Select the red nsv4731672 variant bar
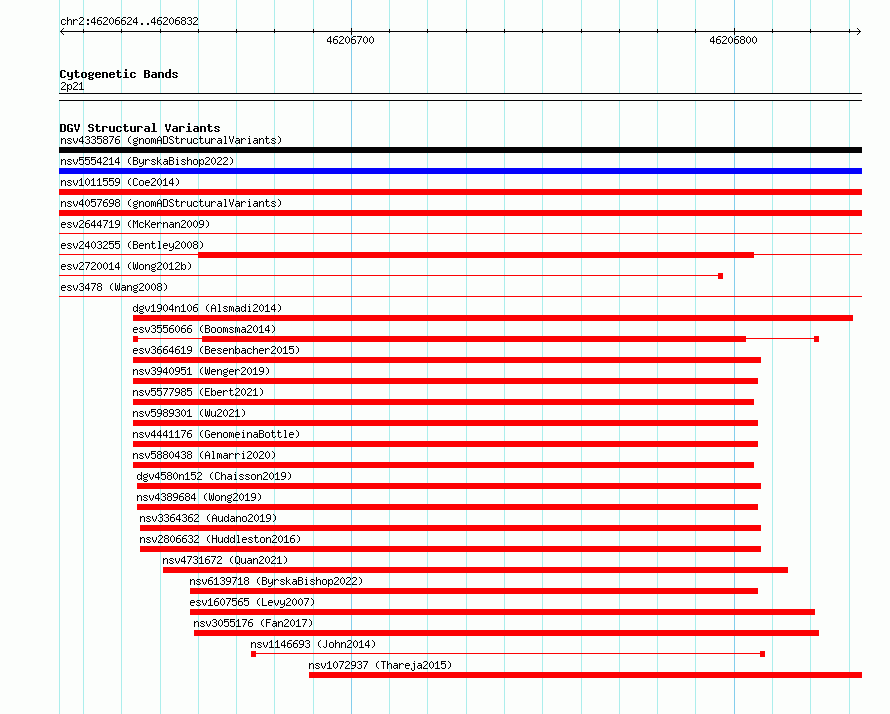This screenshot has height=714, width=890. (x=475, y=570)
